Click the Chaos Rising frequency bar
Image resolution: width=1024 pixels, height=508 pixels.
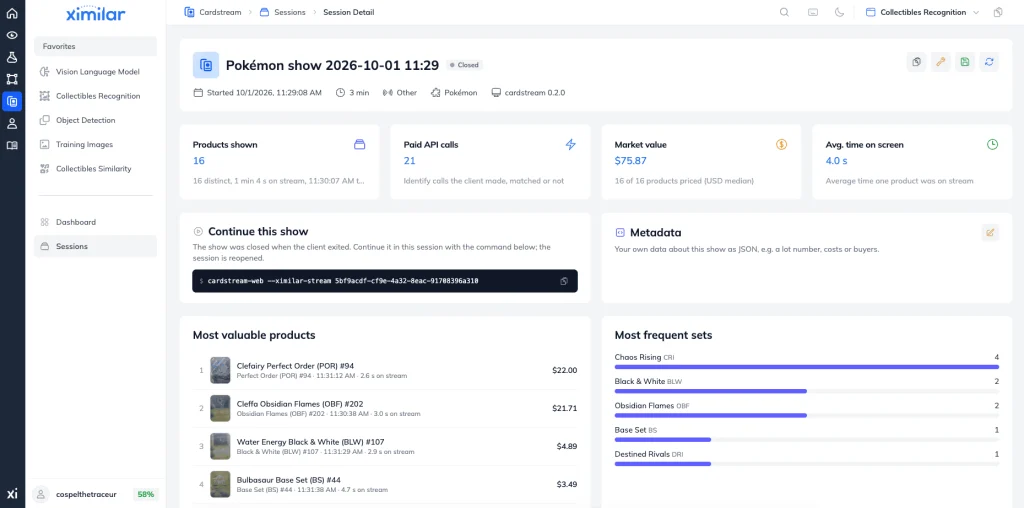(x=807, y=367)
